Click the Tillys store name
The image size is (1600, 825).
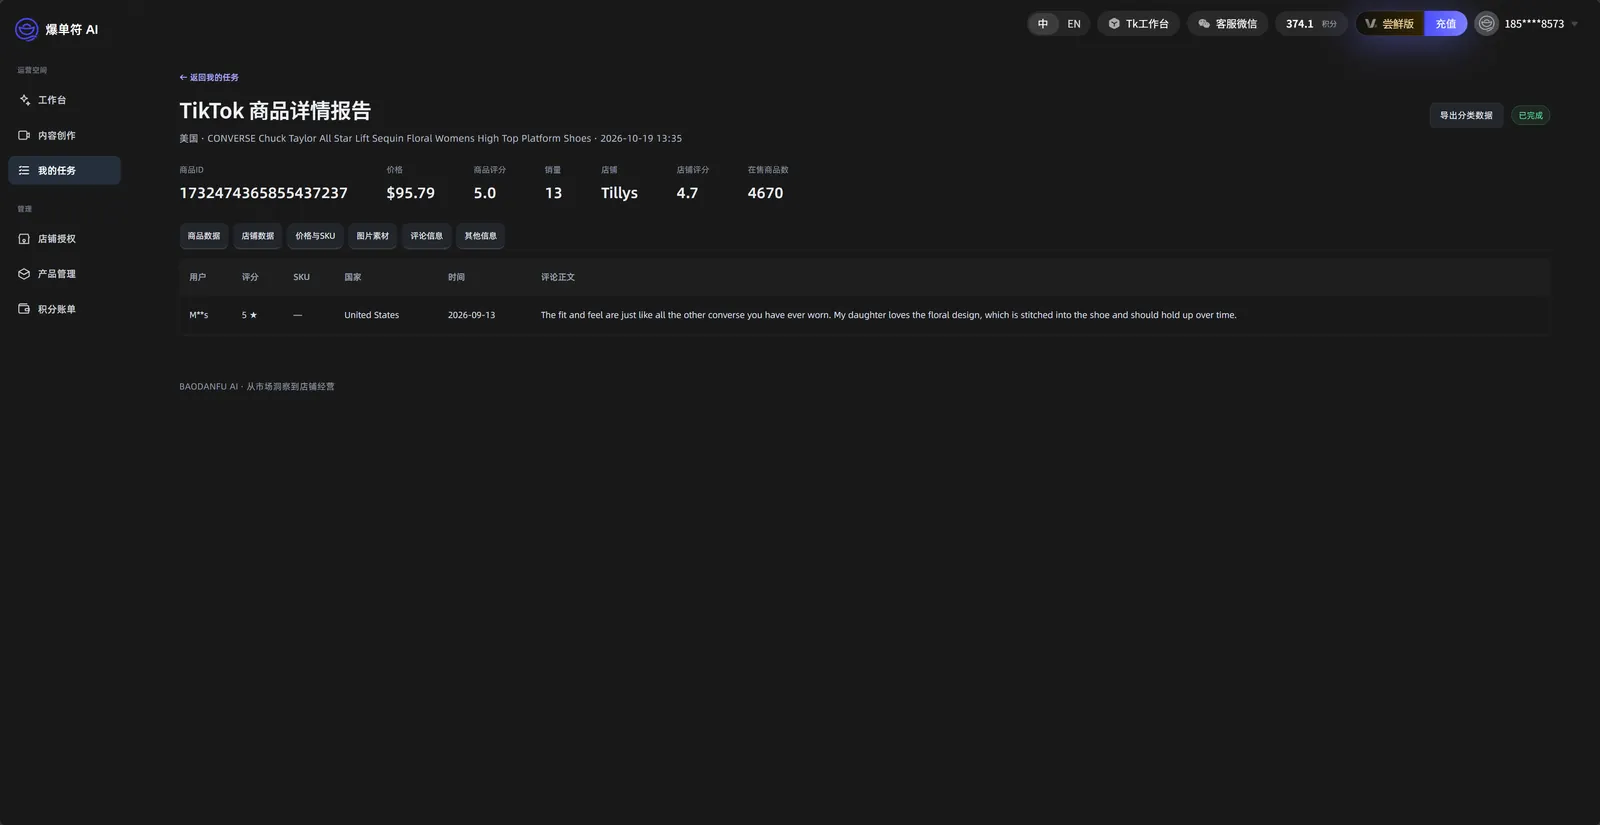point(619,193)
